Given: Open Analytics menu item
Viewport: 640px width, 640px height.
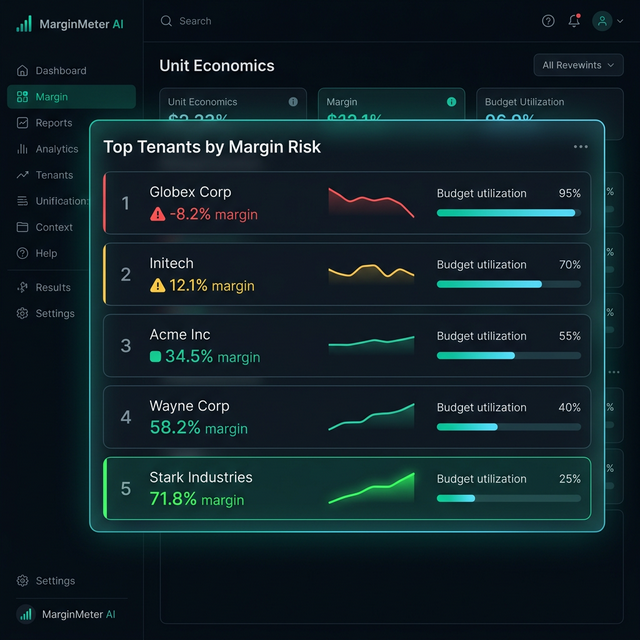Looking at the screenshot, I should point(57,149).
